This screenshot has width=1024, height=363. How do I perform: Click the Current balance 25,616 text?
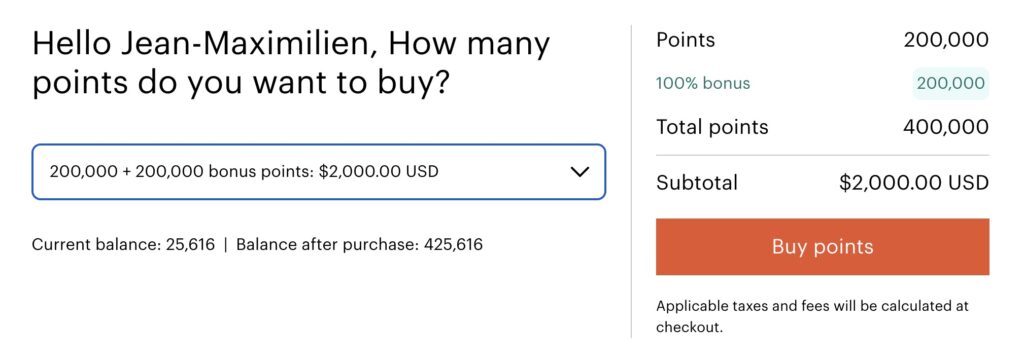[x=123, y=245]
